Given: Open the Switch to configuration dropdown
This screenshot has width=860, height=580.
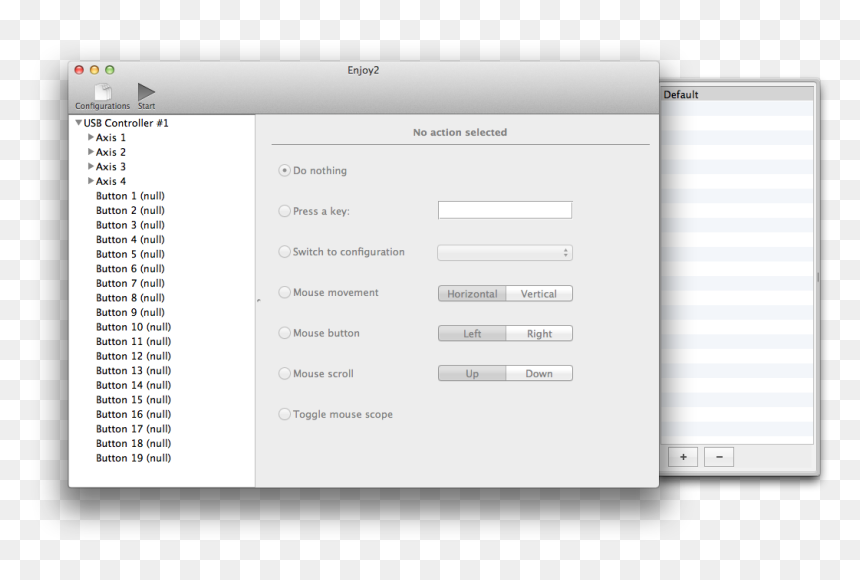Looking at the screenshot, I should [505, 252].
